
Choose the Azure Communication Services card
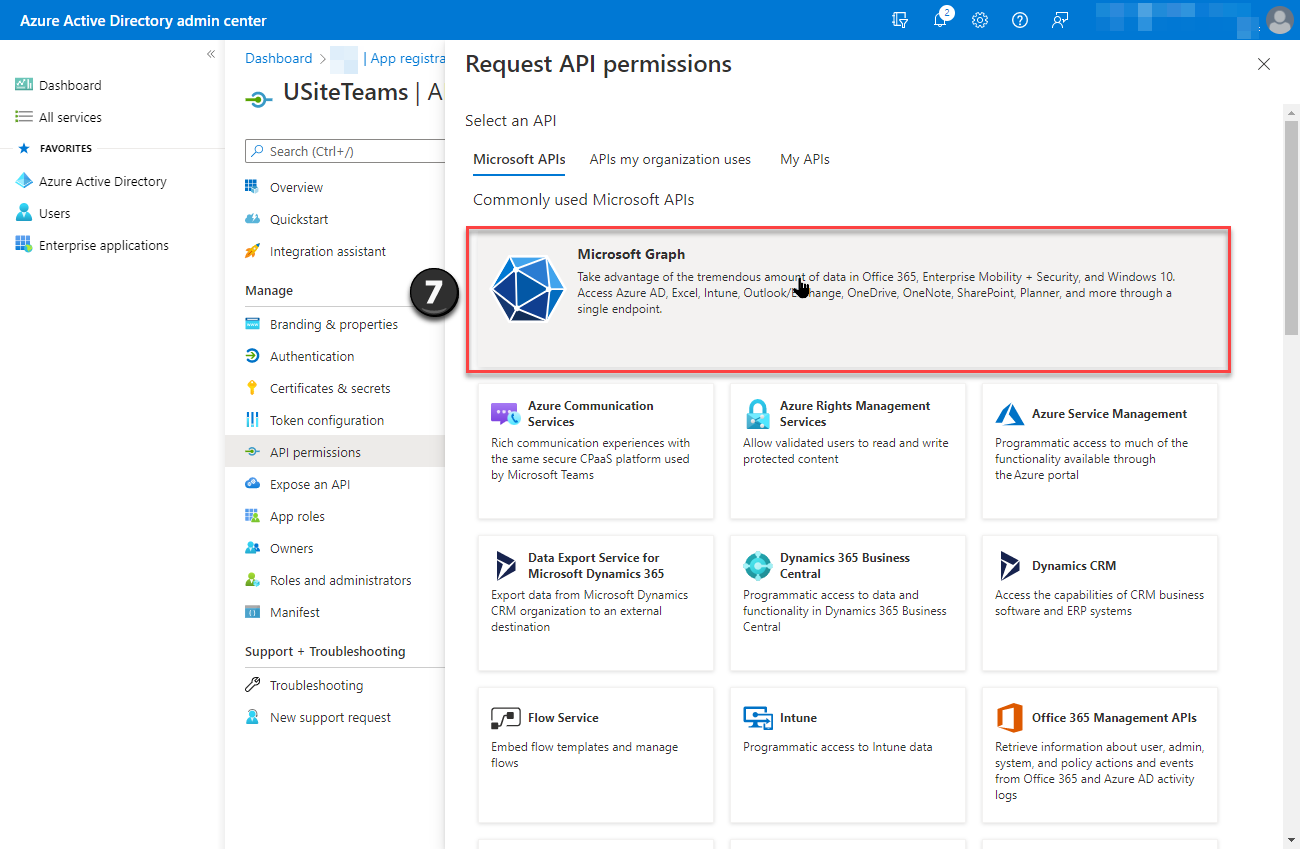tap(596, 451)
